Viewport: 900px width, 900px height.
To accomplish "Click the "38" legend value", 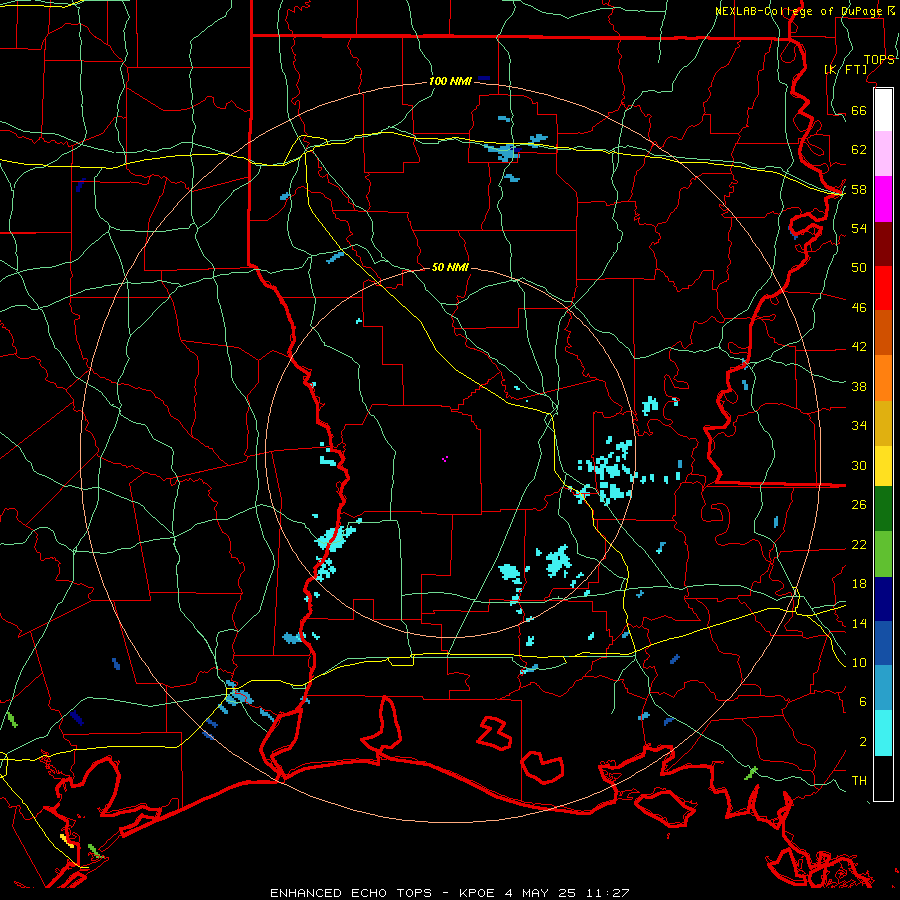I will point(859,386).
